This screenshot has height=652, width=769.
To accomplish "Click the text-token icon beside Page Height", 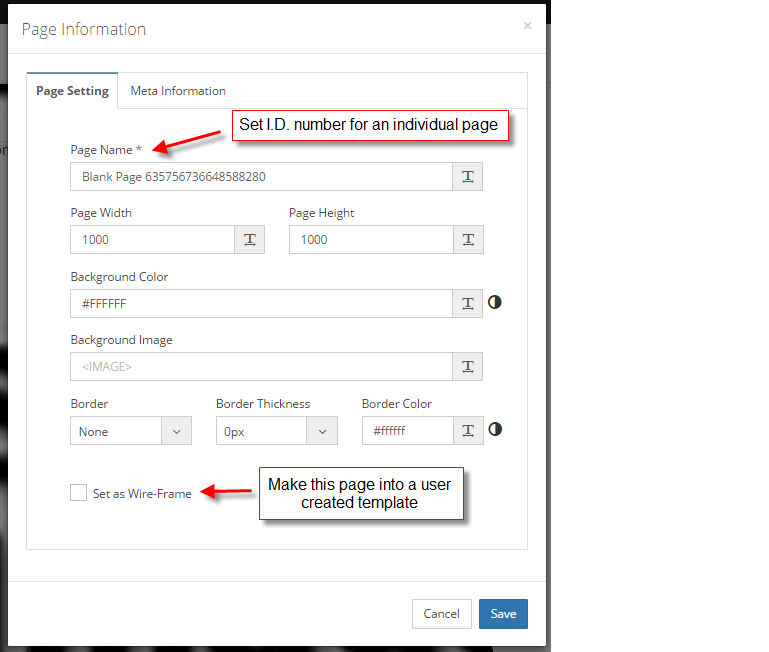I will point(468,240).
